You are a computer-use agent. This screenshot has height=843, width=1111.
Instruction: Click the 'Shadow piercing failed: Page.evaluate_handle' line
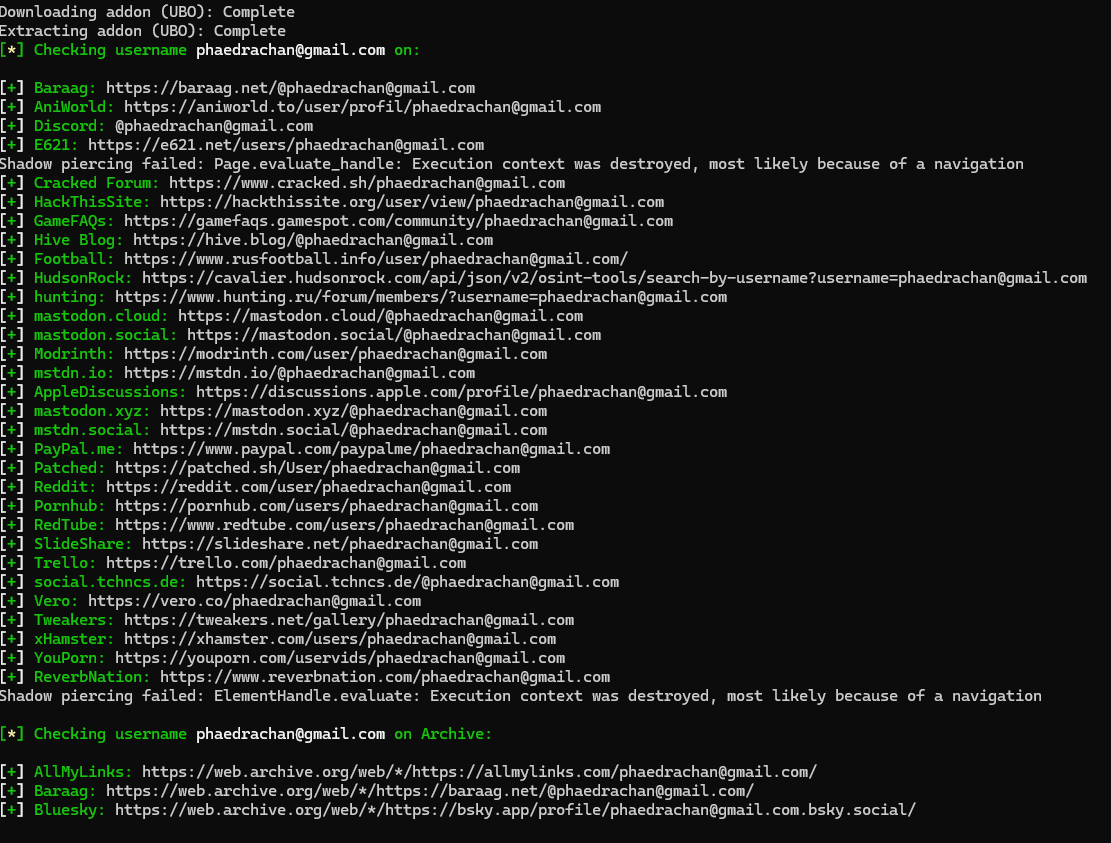click(512, 164)
